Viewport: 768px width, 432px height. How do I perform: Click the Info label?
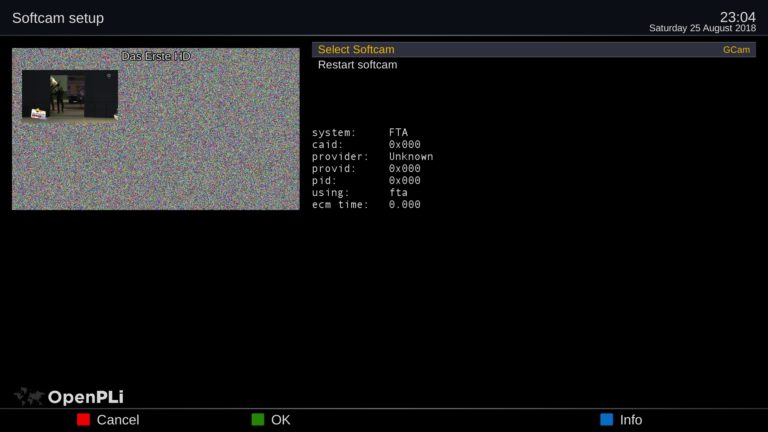pyautogui.click(x=631, y=420)
